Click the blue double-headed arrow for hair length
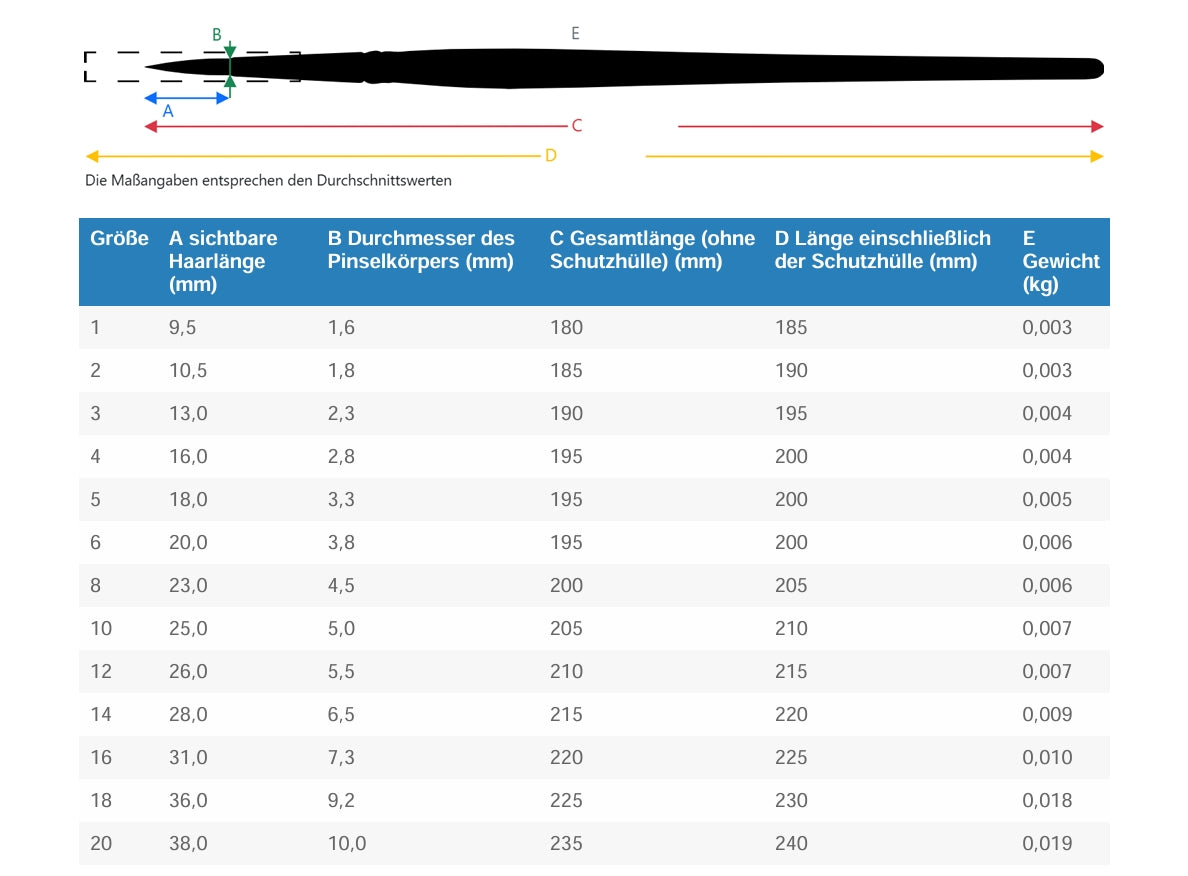 (x=187, y=98)
